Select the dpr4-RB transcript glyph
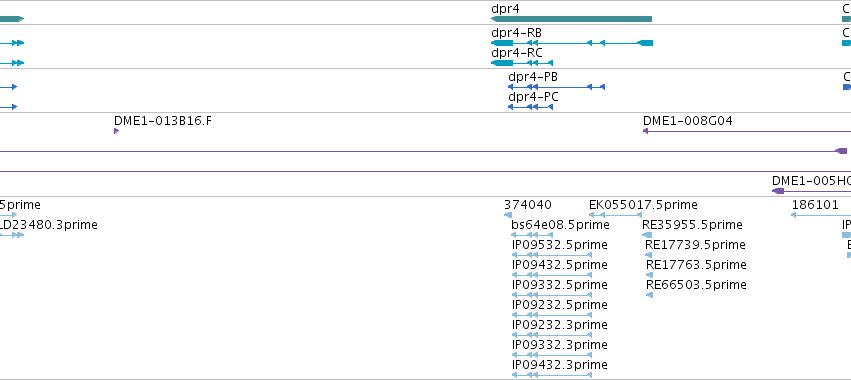Image resolution: width=851 pixels, height=380 pixels. click(x=572, y=43)
